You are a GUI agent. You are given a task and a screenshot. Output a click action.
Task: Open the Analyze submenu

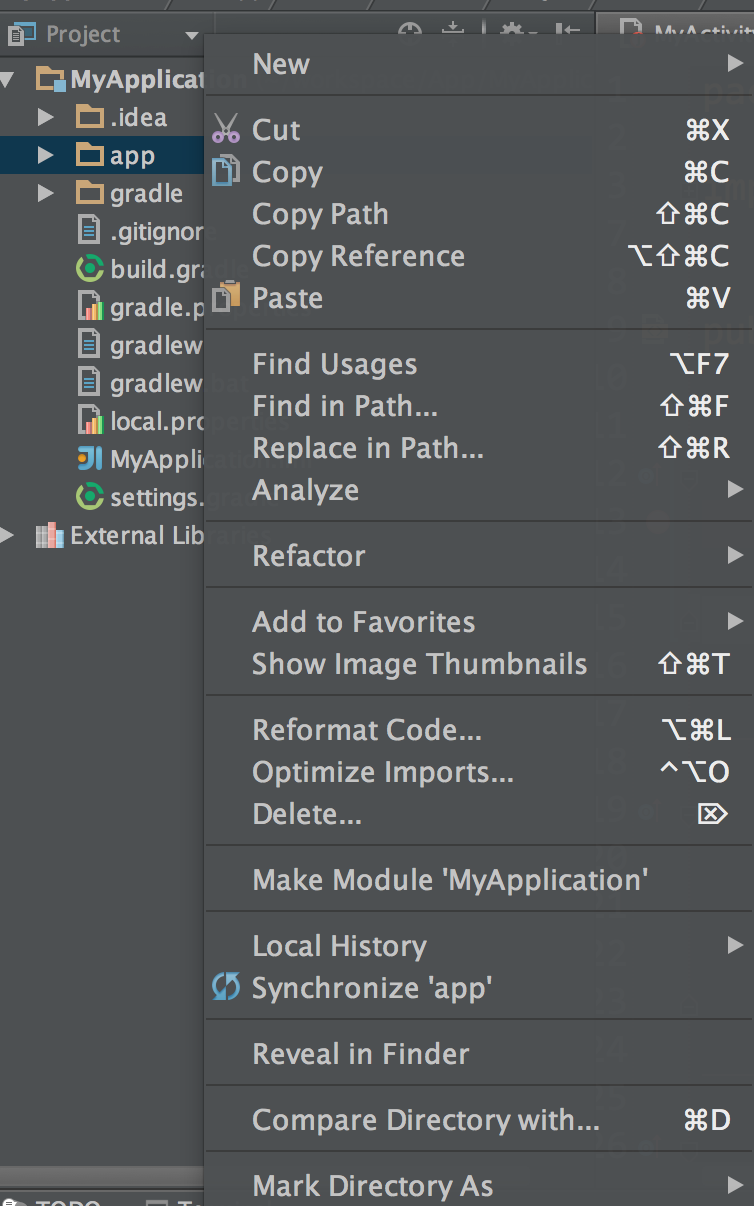(480, 490)
